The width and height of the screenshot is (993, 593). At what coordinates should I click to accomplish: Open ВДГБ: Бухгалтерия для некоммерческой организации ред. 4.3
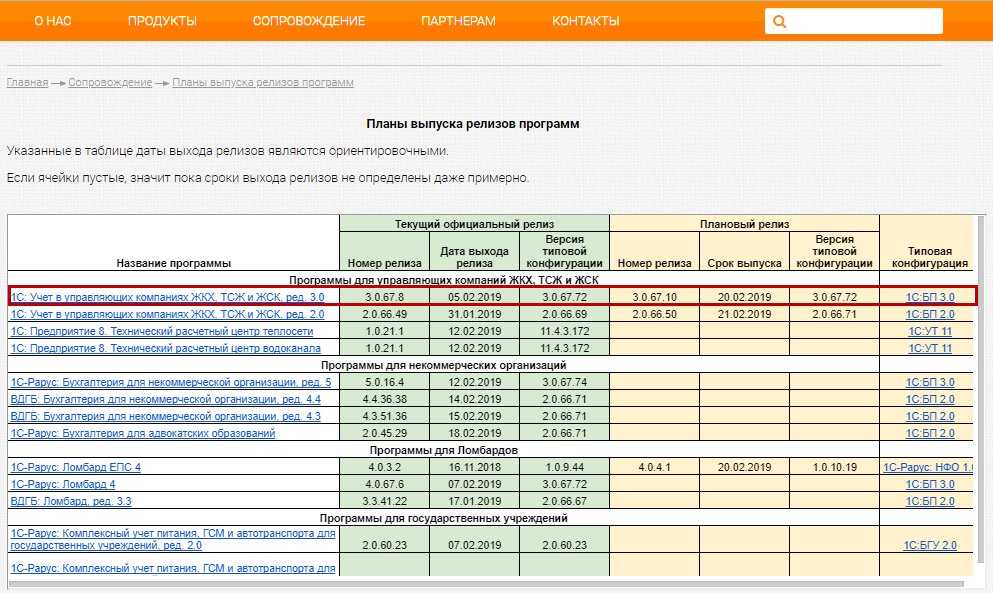(x=166, y=417)
